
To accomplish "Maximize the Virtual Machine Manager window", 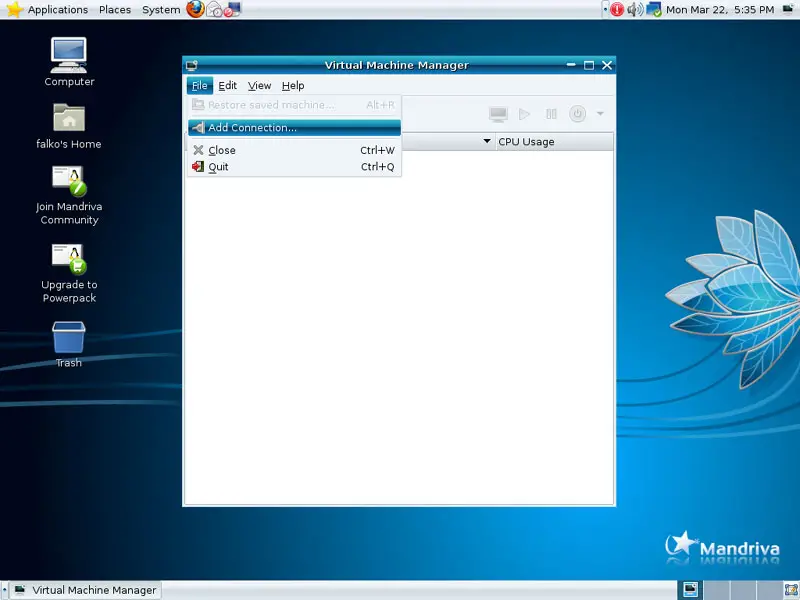I will click(589, 65).
